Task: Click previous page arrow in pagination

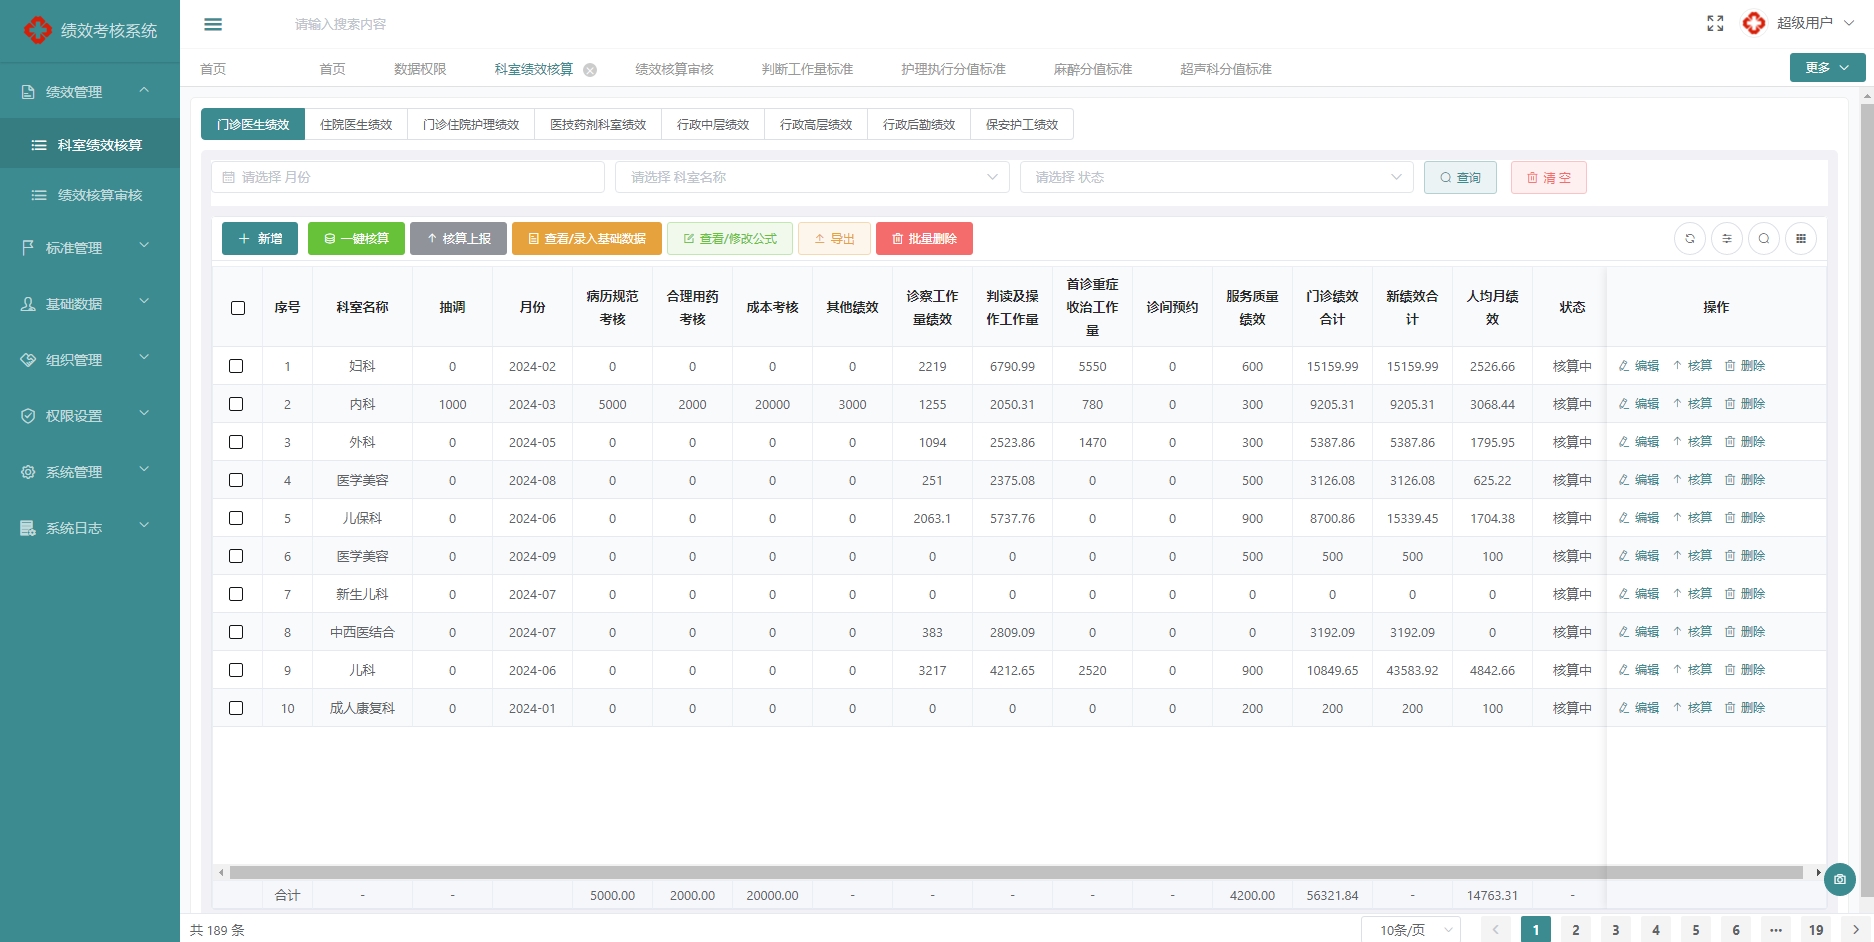Action: 1496,930
